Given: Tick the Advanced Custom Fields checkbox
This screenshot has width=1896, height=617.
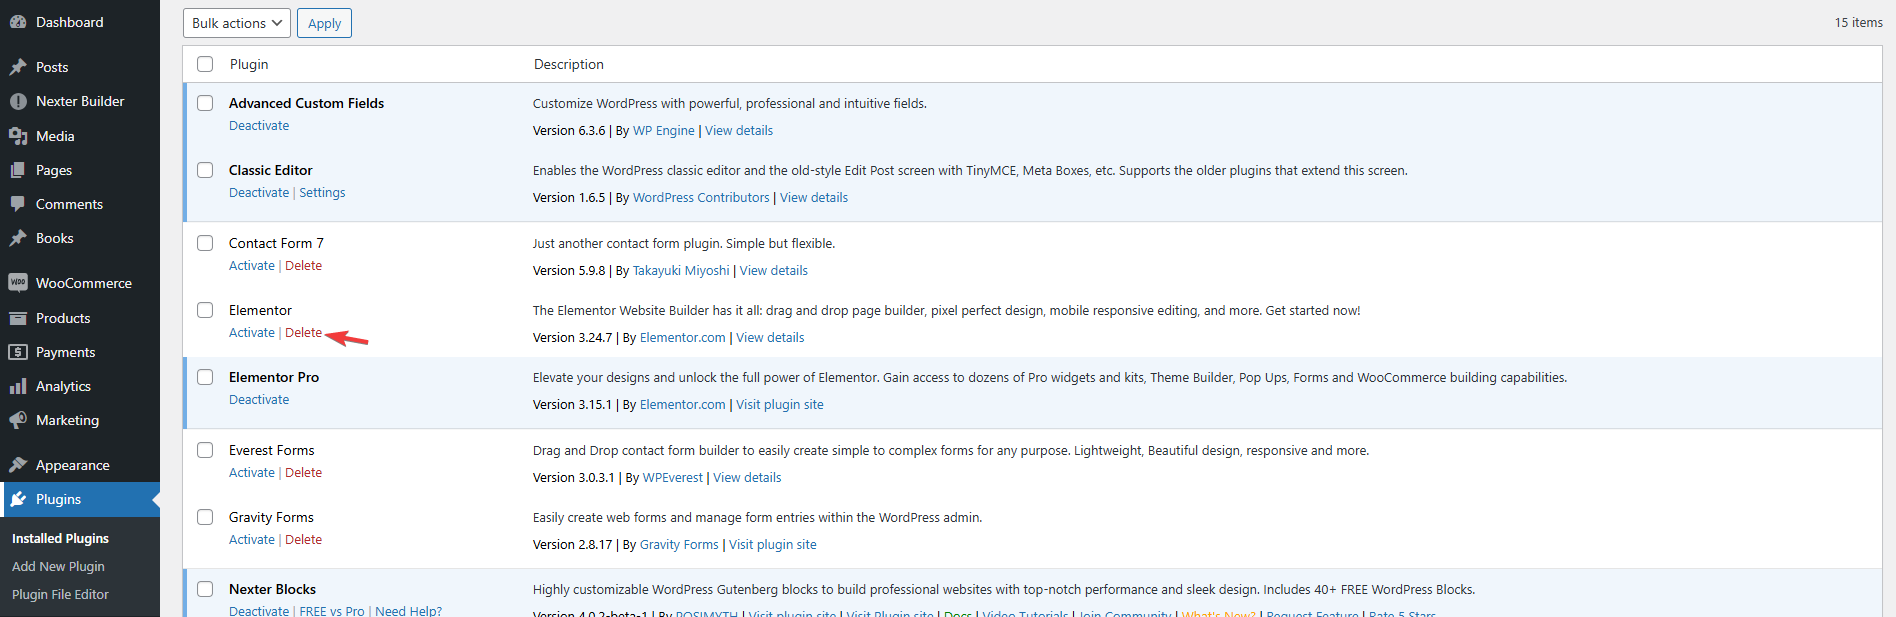Looking at the screenshot, I should pyautogui.click(x=205, y=103).
